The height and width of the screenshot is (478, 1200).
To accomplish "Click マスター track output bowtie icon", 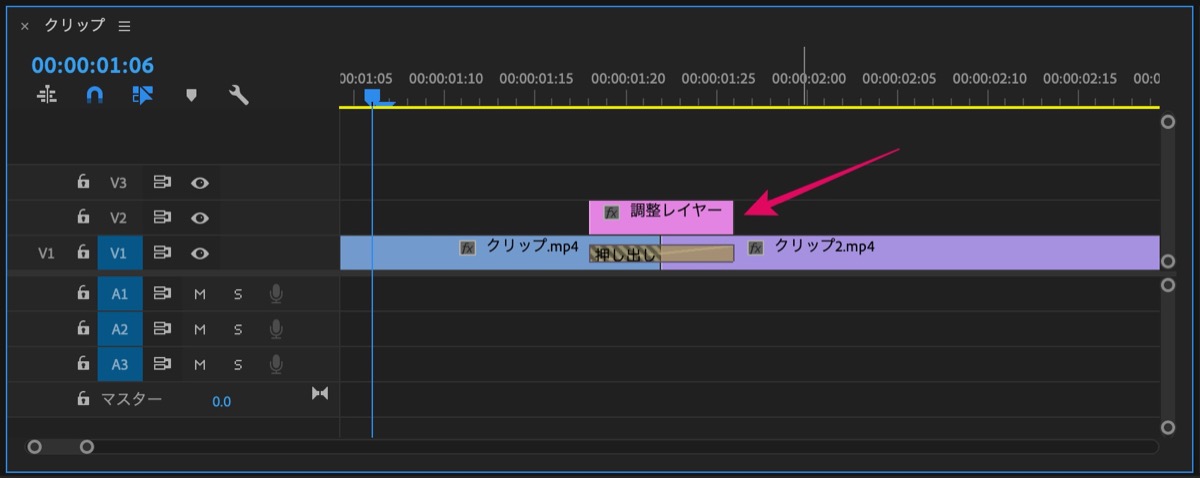I will tap(320, 394).
